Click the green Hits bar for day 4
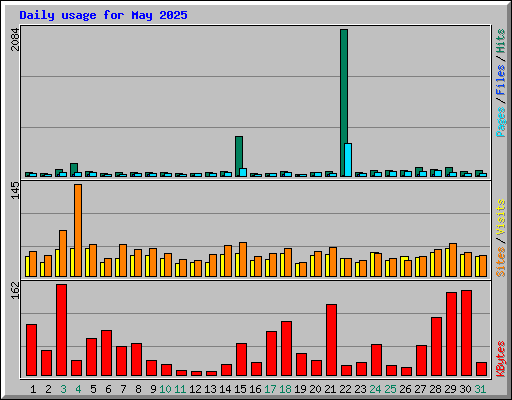The image size is (512, 400). 74,170
